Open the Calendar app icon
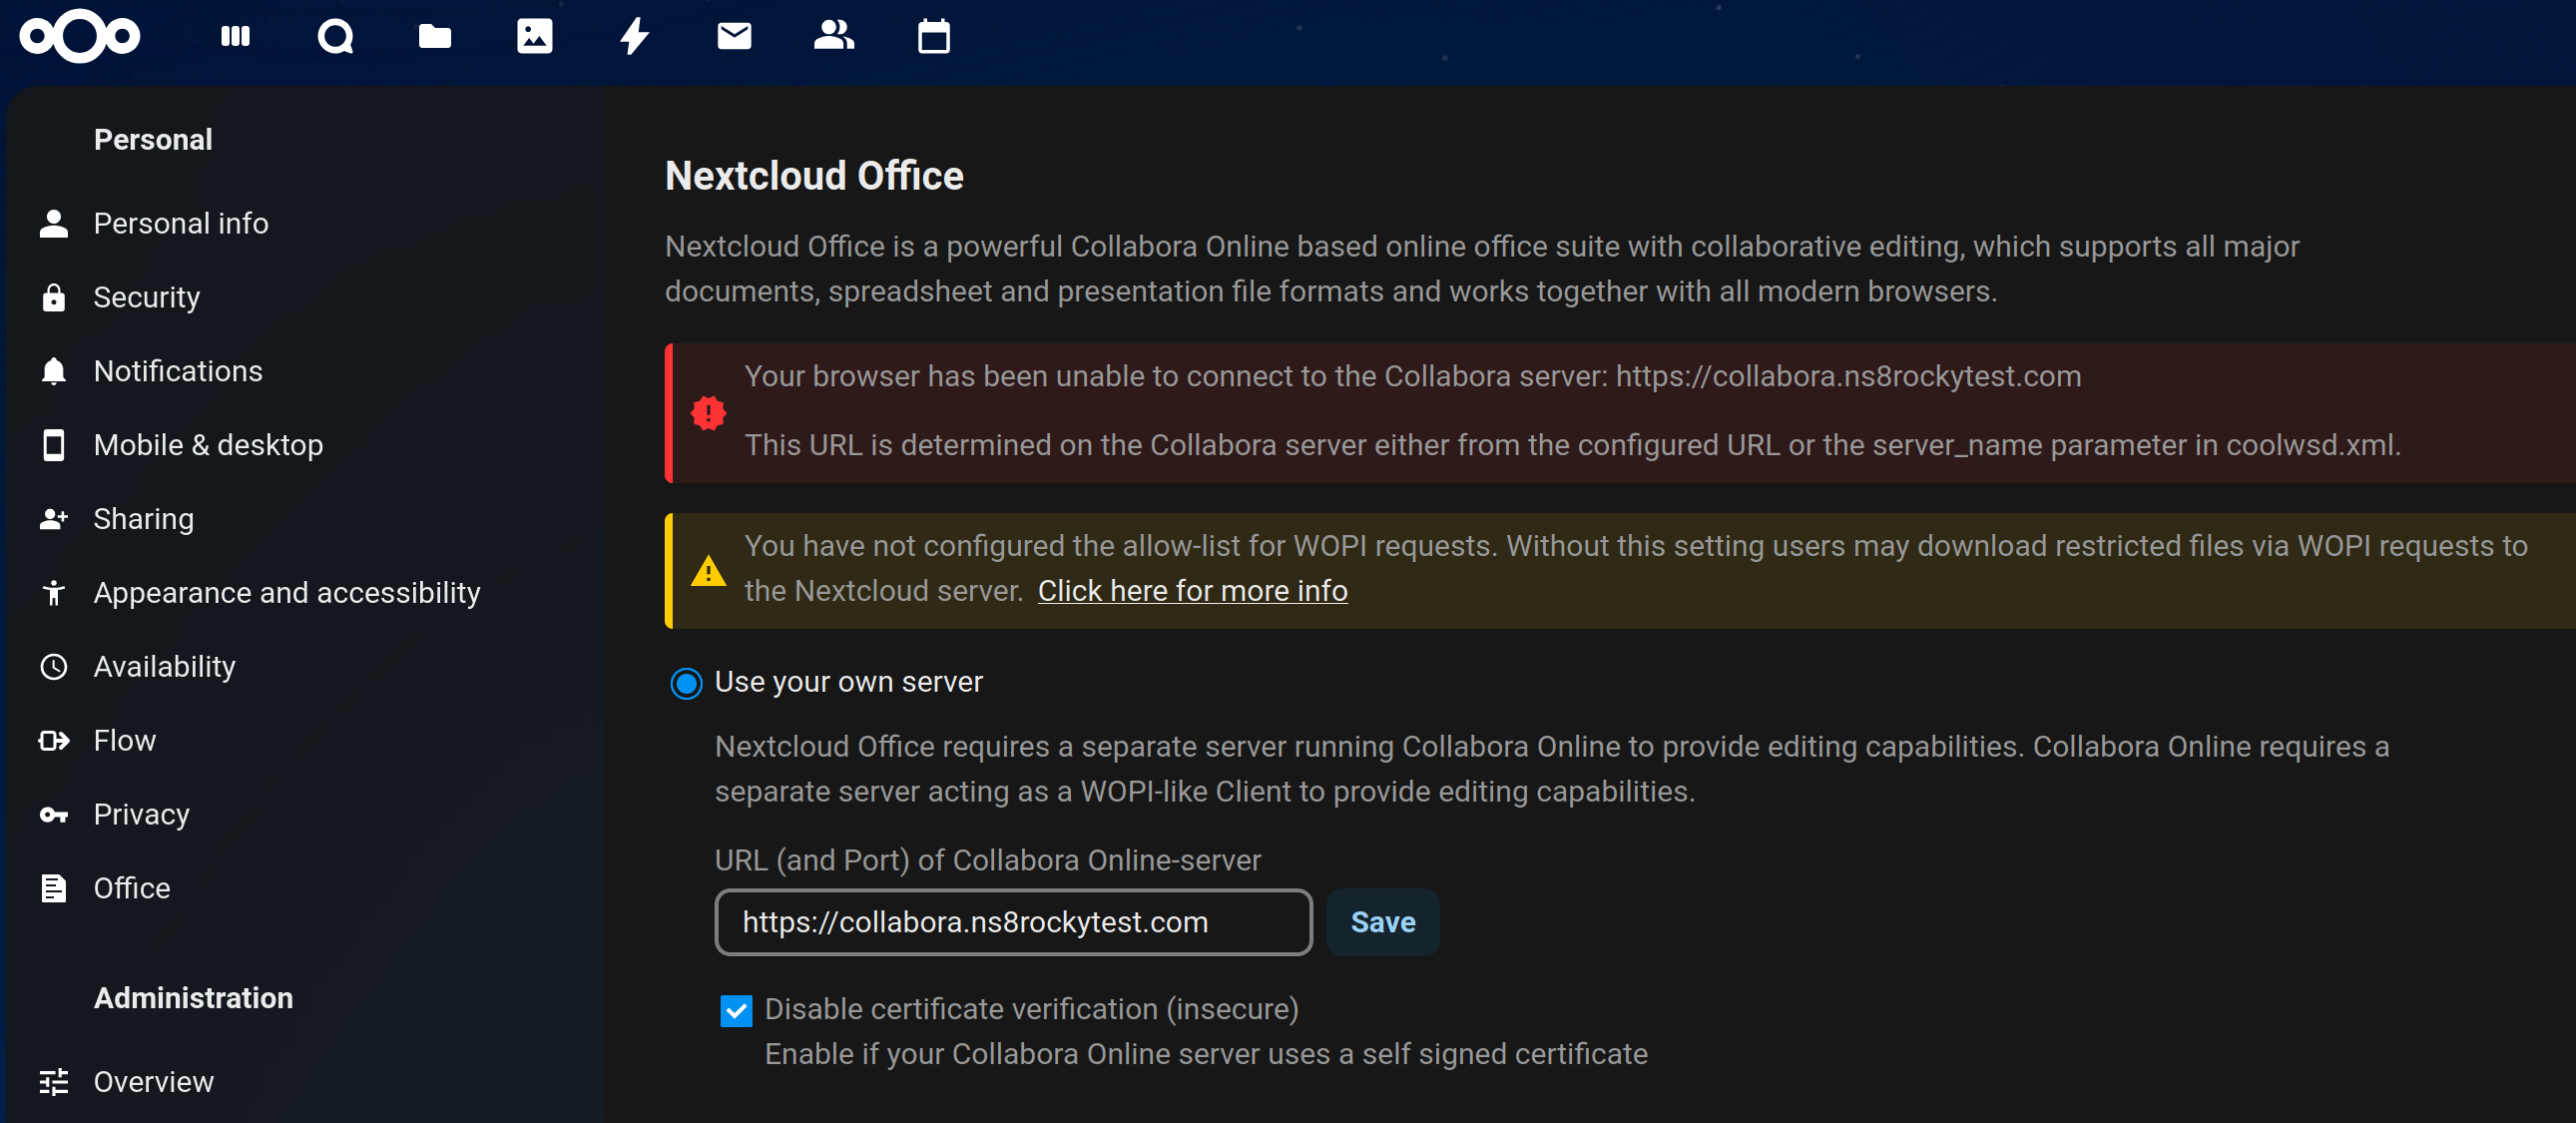 (x=934, y=36)
